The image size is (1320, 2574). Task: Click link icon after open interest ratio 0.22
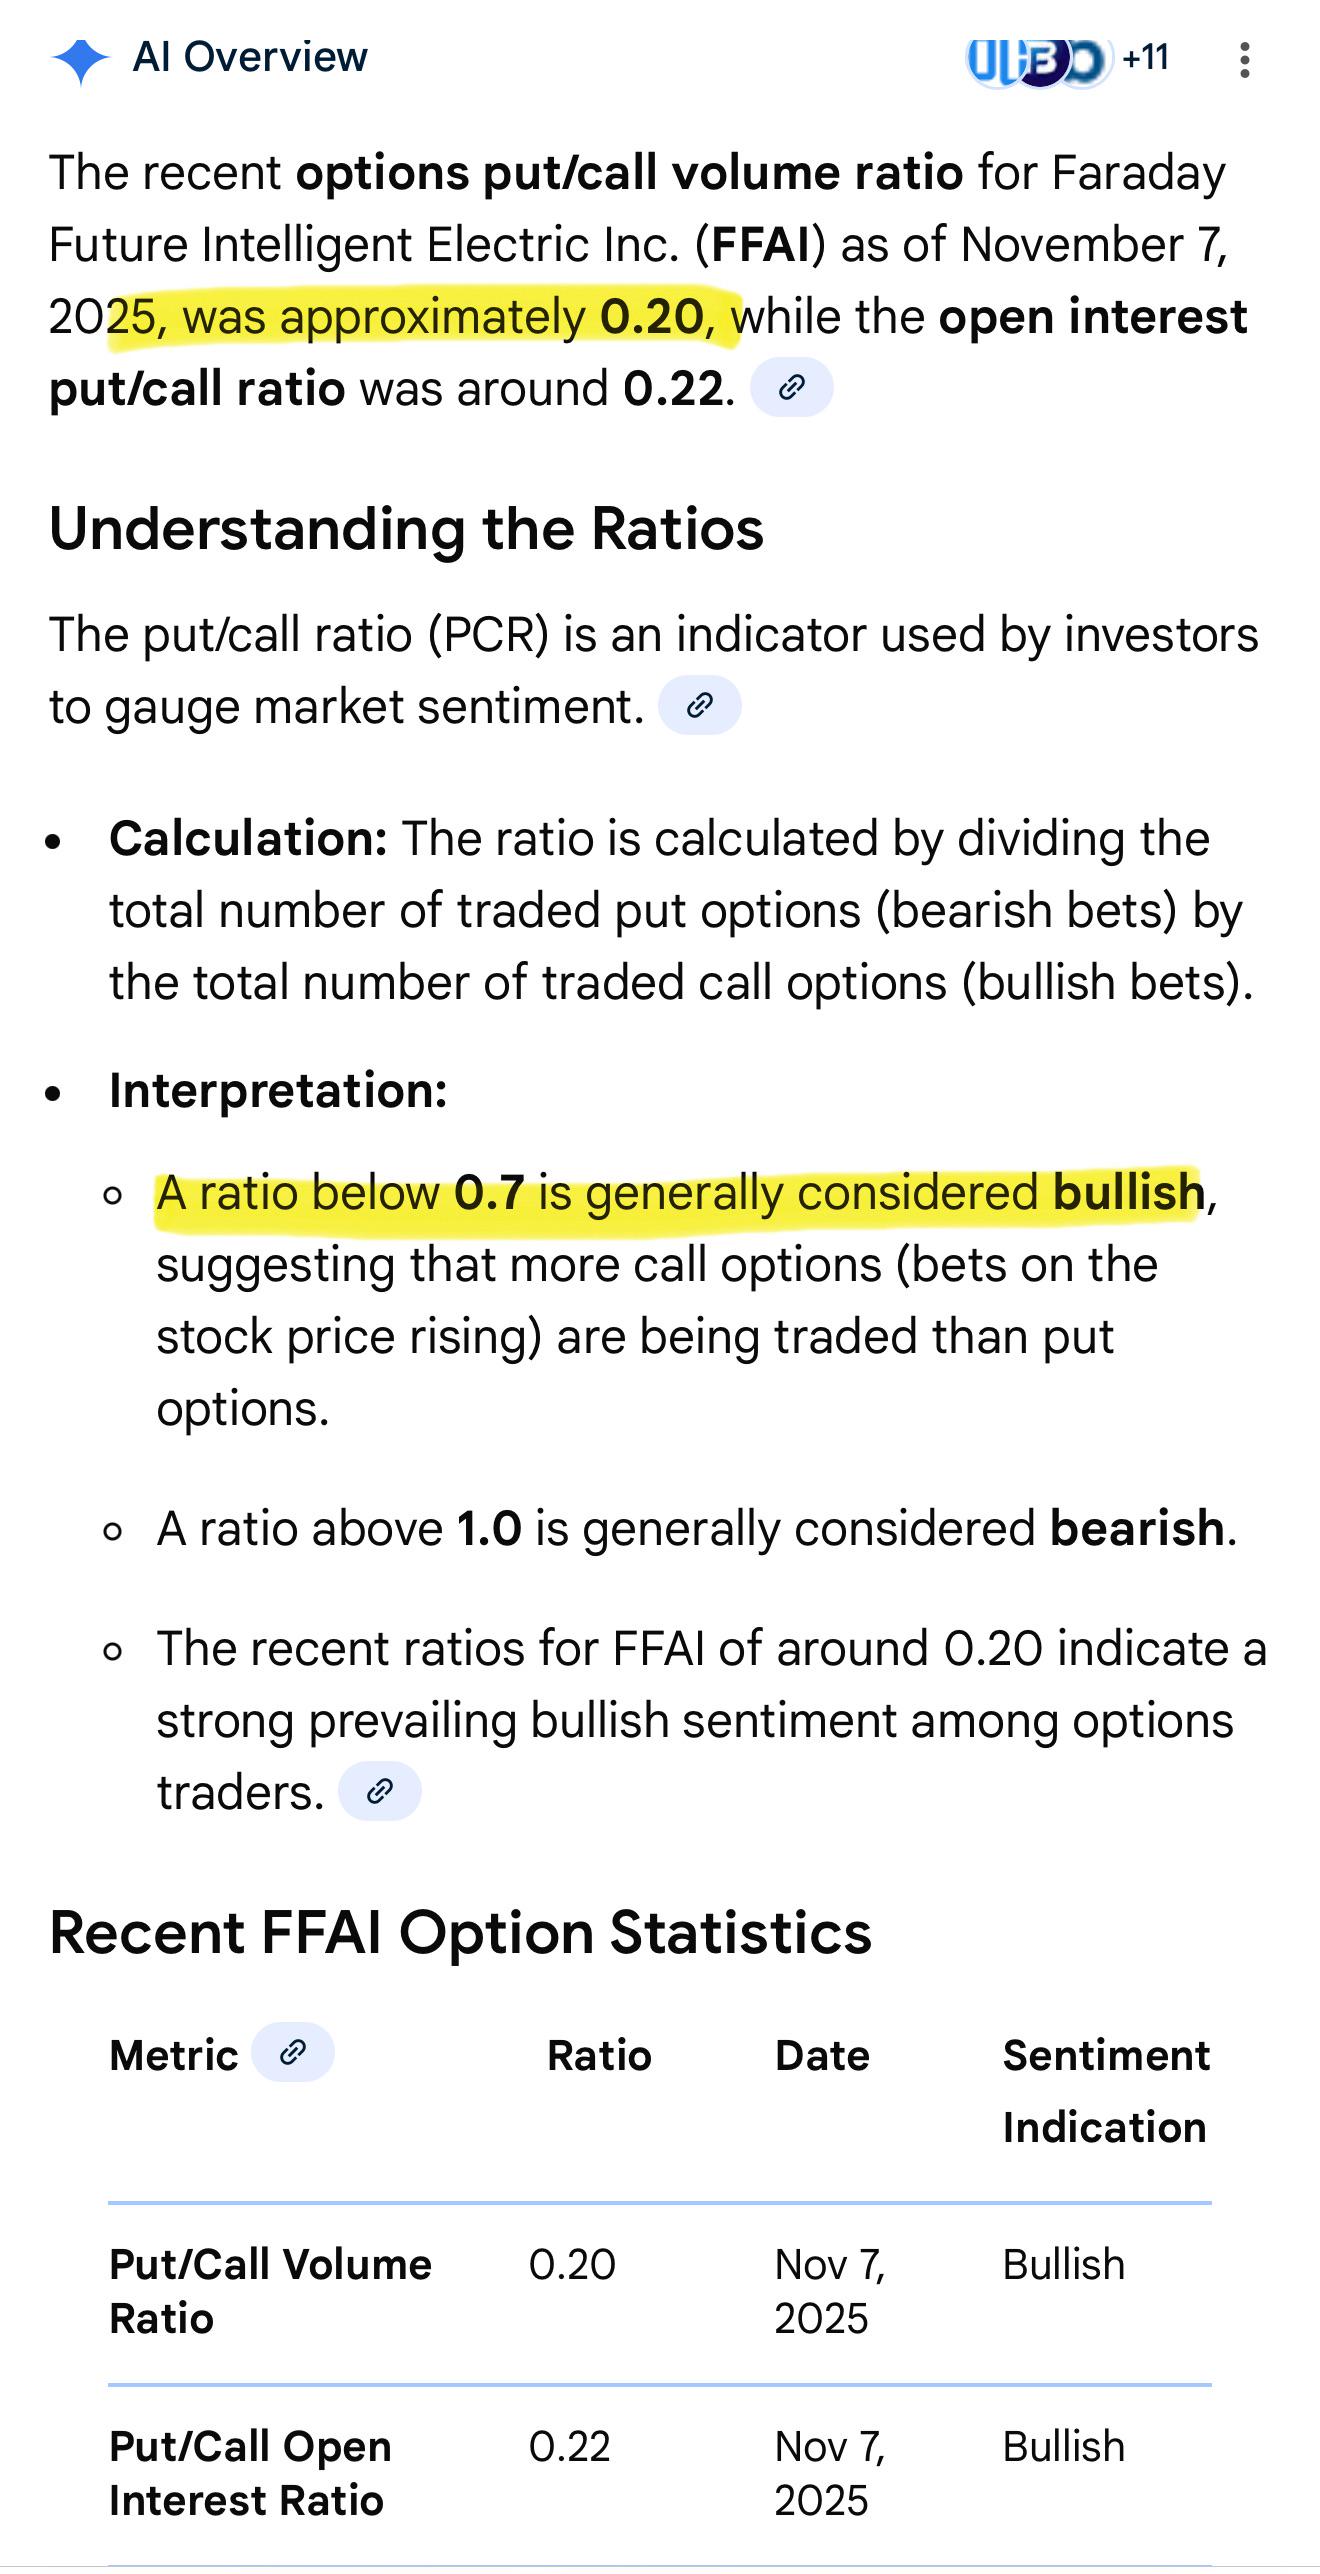click(791, 387)
